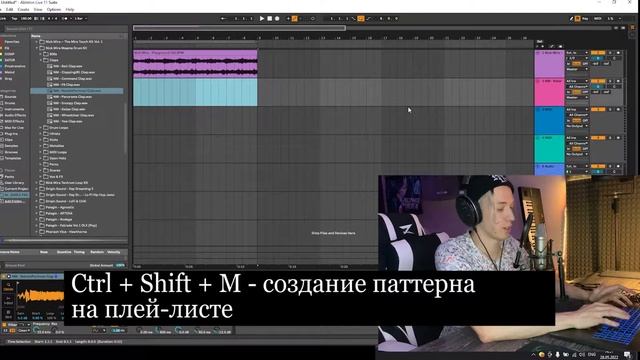Image resolution: width=640 pixels, height=360 pixels.
Task: Click the pink second track header
Action: (x=549, y=92)
